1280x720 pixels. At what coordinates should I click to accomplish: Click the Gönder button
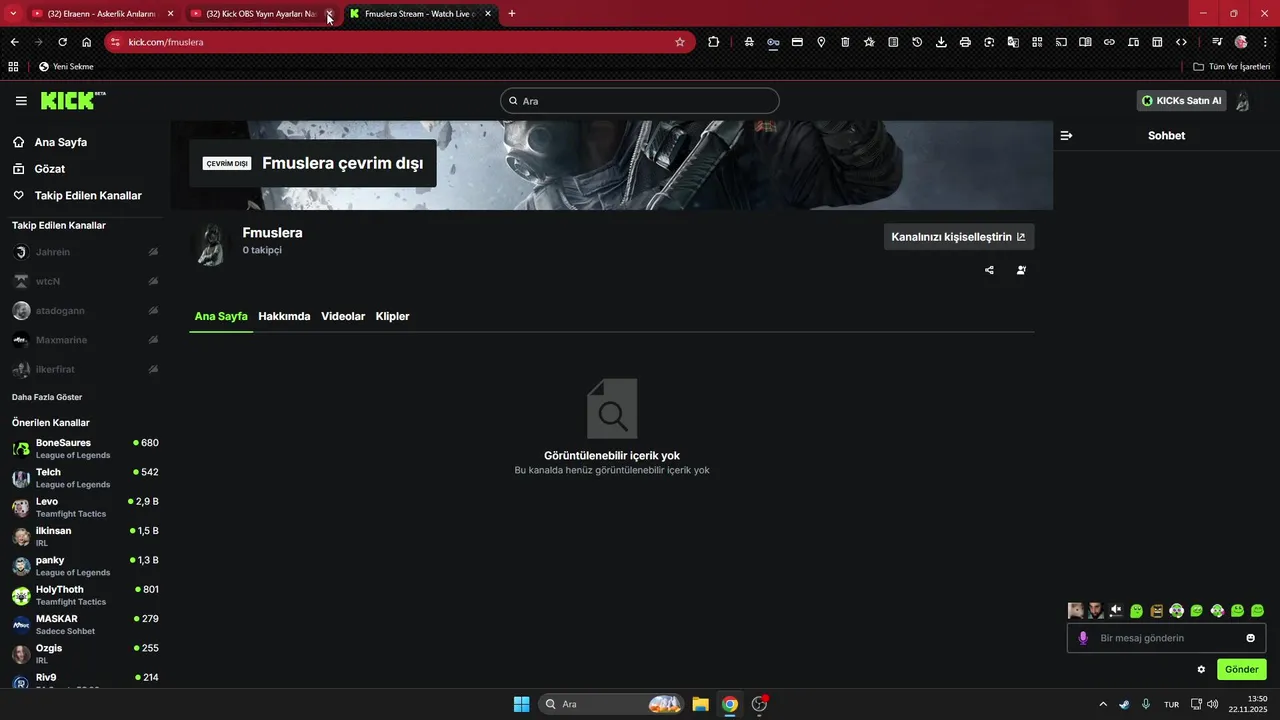1242,669
